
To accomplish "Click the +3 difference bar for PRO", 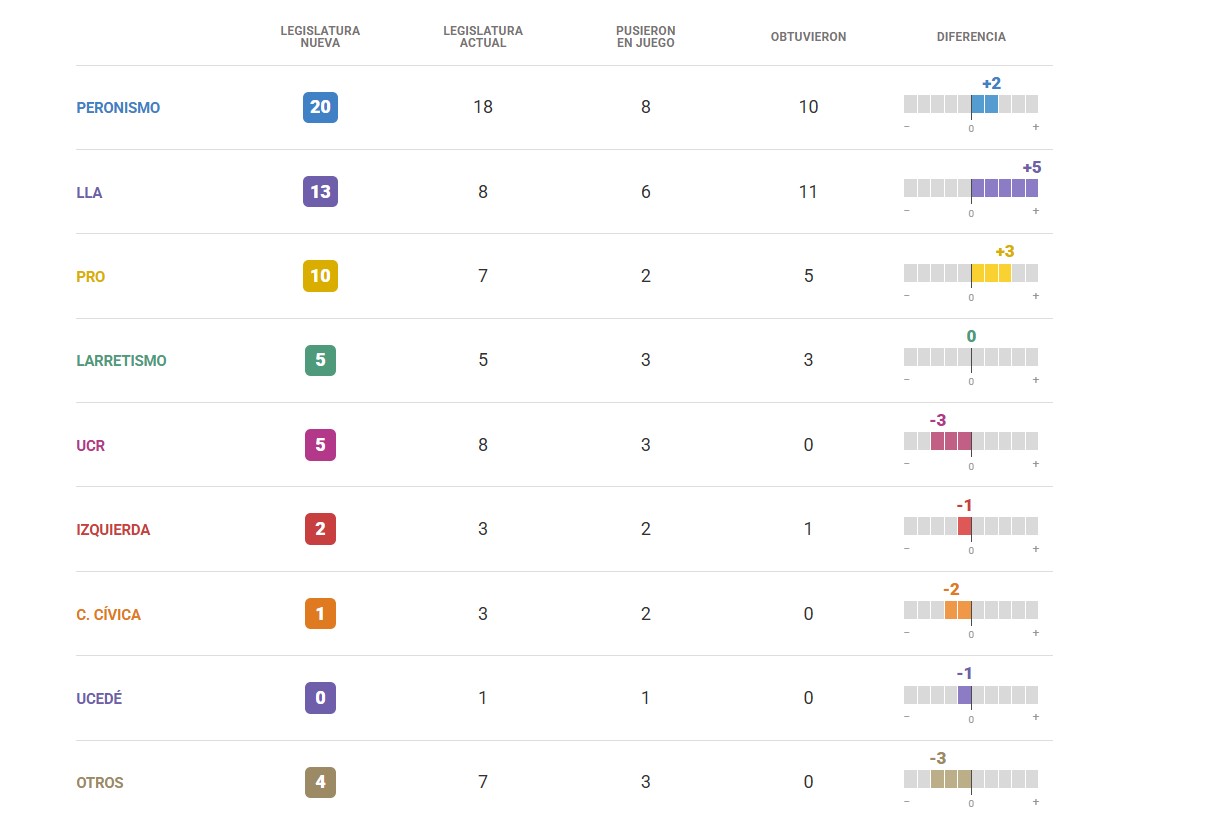I will coord(991,273).
